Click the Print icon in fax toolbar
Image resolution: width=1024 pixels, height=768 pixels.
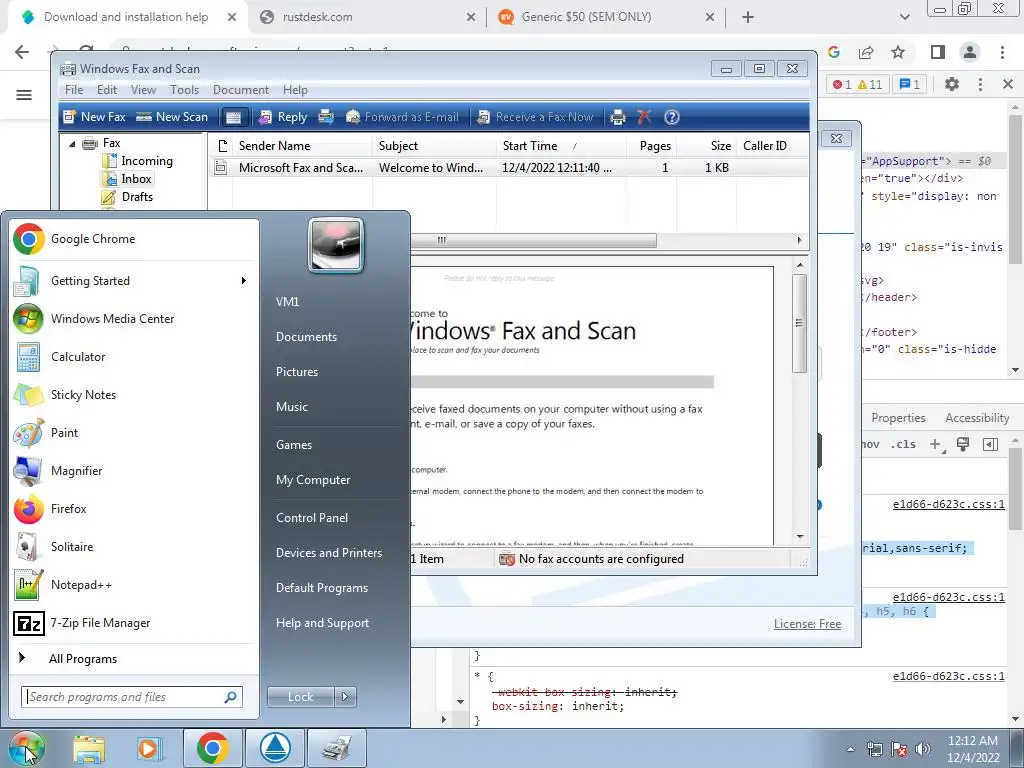click(x=618, y=117)
